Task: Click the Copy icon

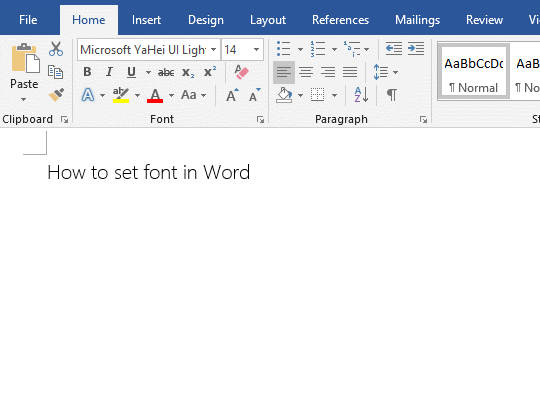Action: coord(56,72)
